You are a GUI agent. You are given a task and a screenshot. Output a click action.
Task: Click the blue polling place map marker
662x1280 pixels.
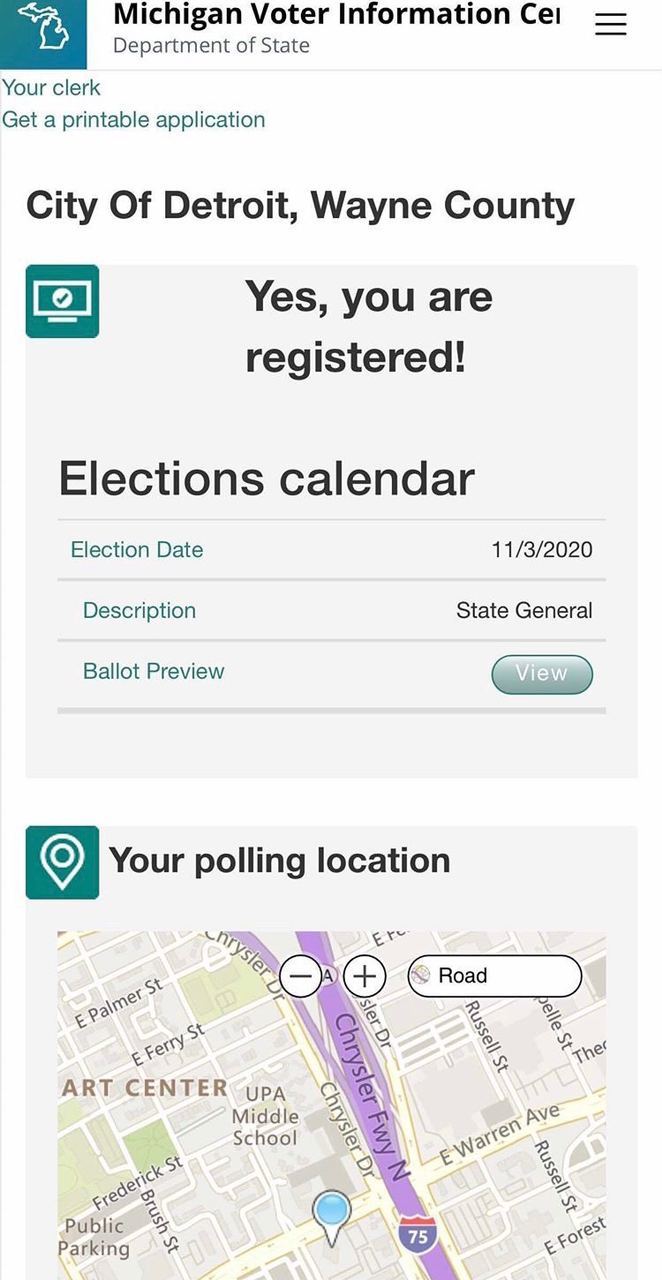tap(331, 1213)
